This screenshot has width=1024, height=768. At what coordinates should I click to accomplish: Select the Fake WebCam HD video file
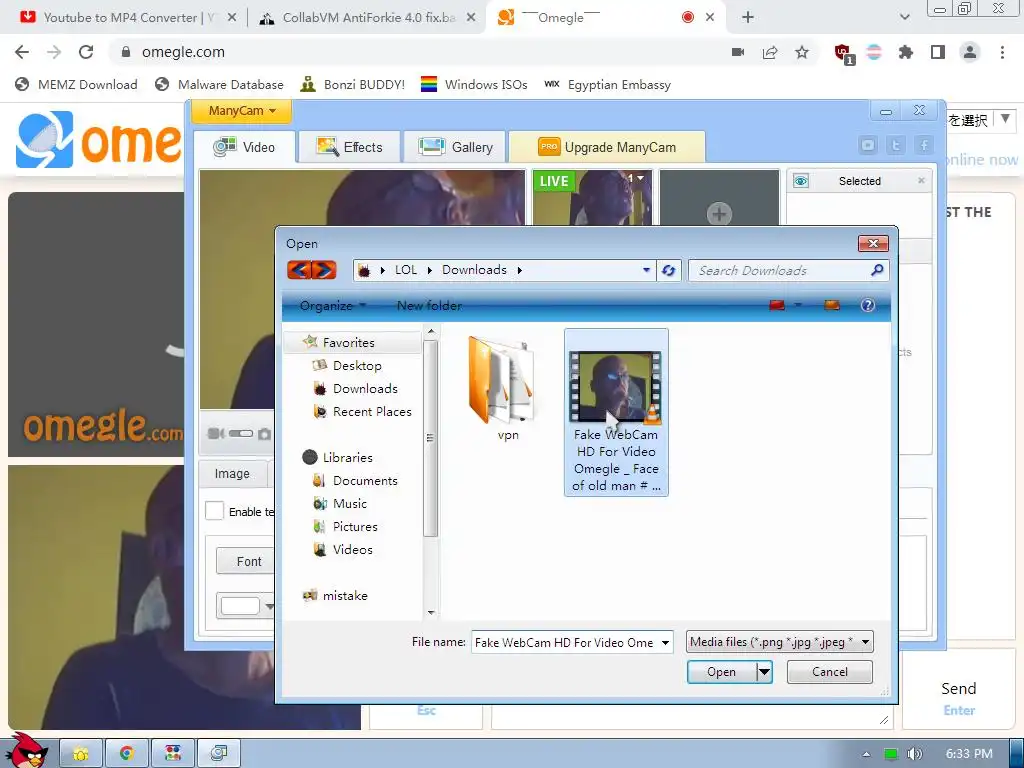click(616, 412)
